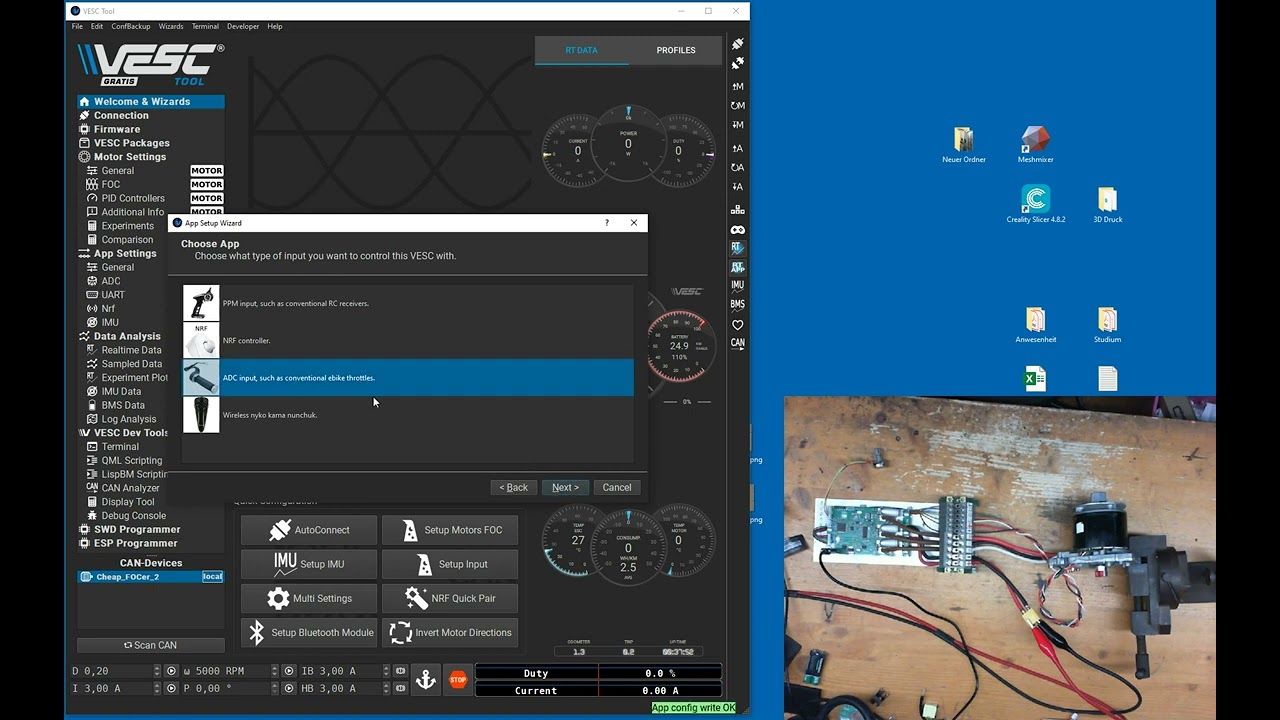1280x720 pixels.
Task: Open Neuer Ordner desktop folder
Action: tap(963, 144)
